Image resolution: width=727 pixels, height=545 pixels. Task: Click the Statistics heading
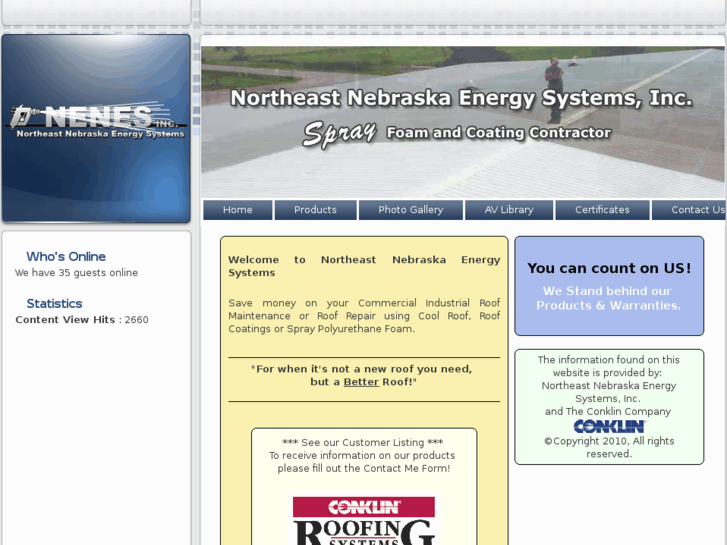coord(54,303)
